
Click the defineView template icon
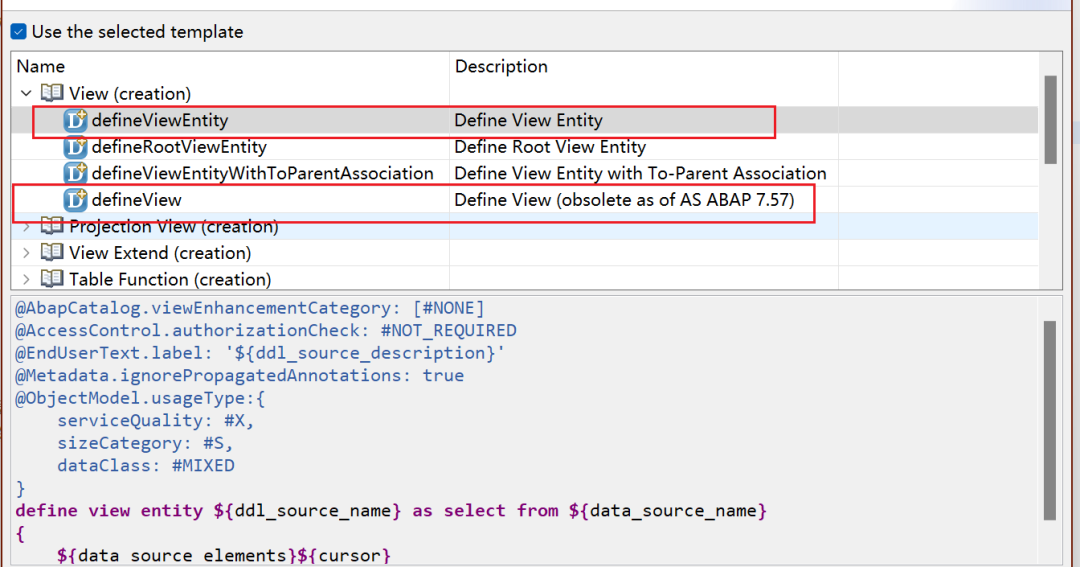tap(75, 200)
